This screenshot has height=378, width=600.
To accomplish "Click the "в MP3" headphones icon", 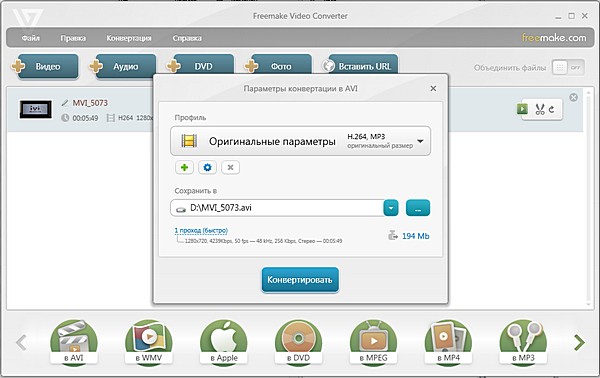I will click(x=523, y=342).
